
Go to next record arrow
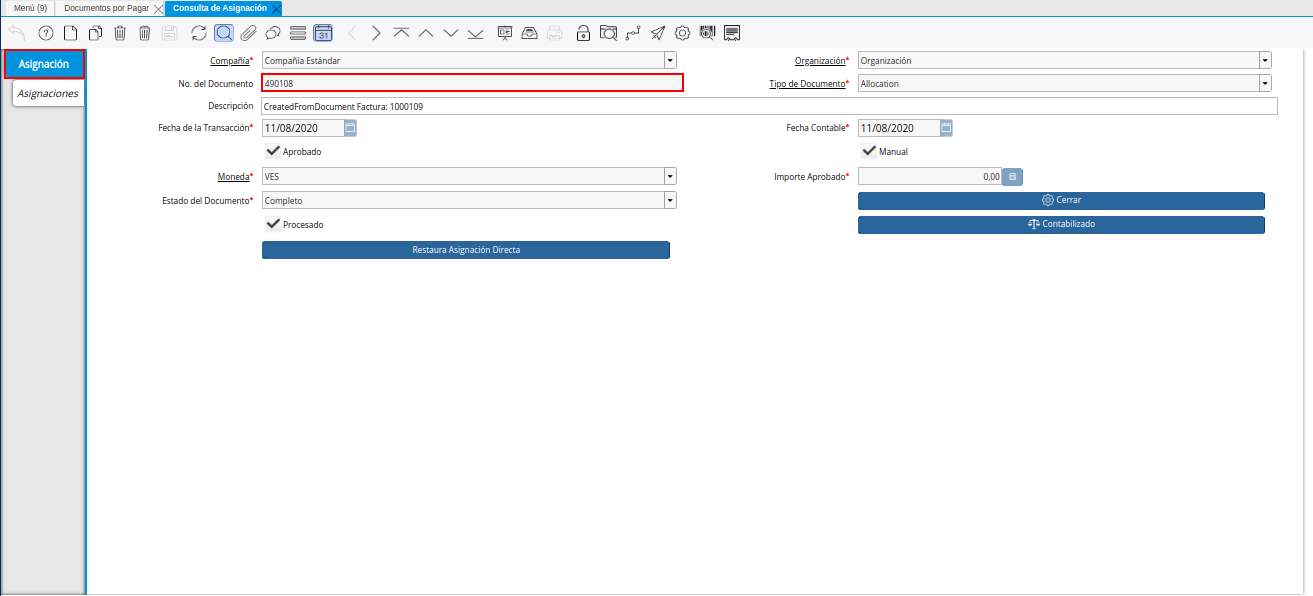click(376, 33)
